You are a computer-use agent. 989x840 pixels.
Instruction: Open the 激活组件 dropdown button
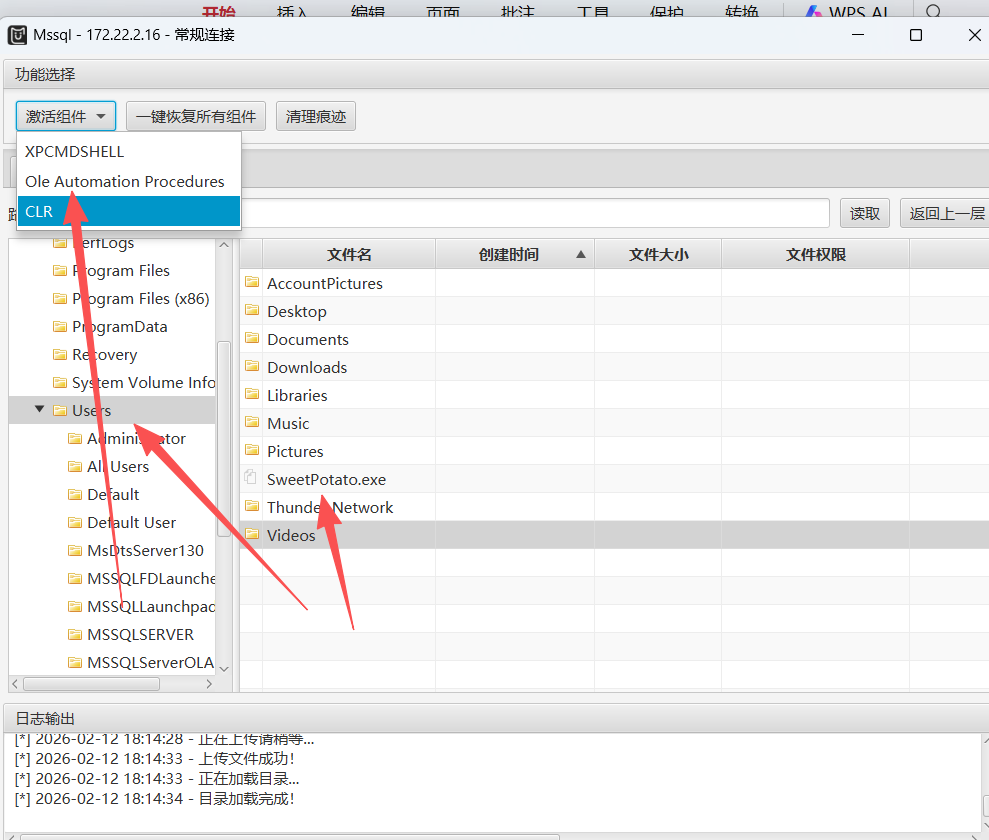click(66, 116)
